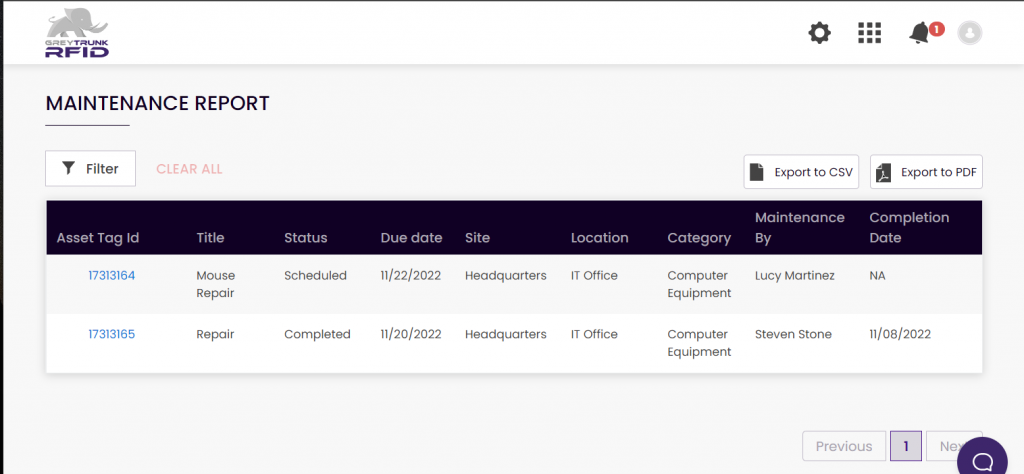Viewport: 1024px width, 474px height.
Task: Open the settings gear icon
Action: coord(820,33)
